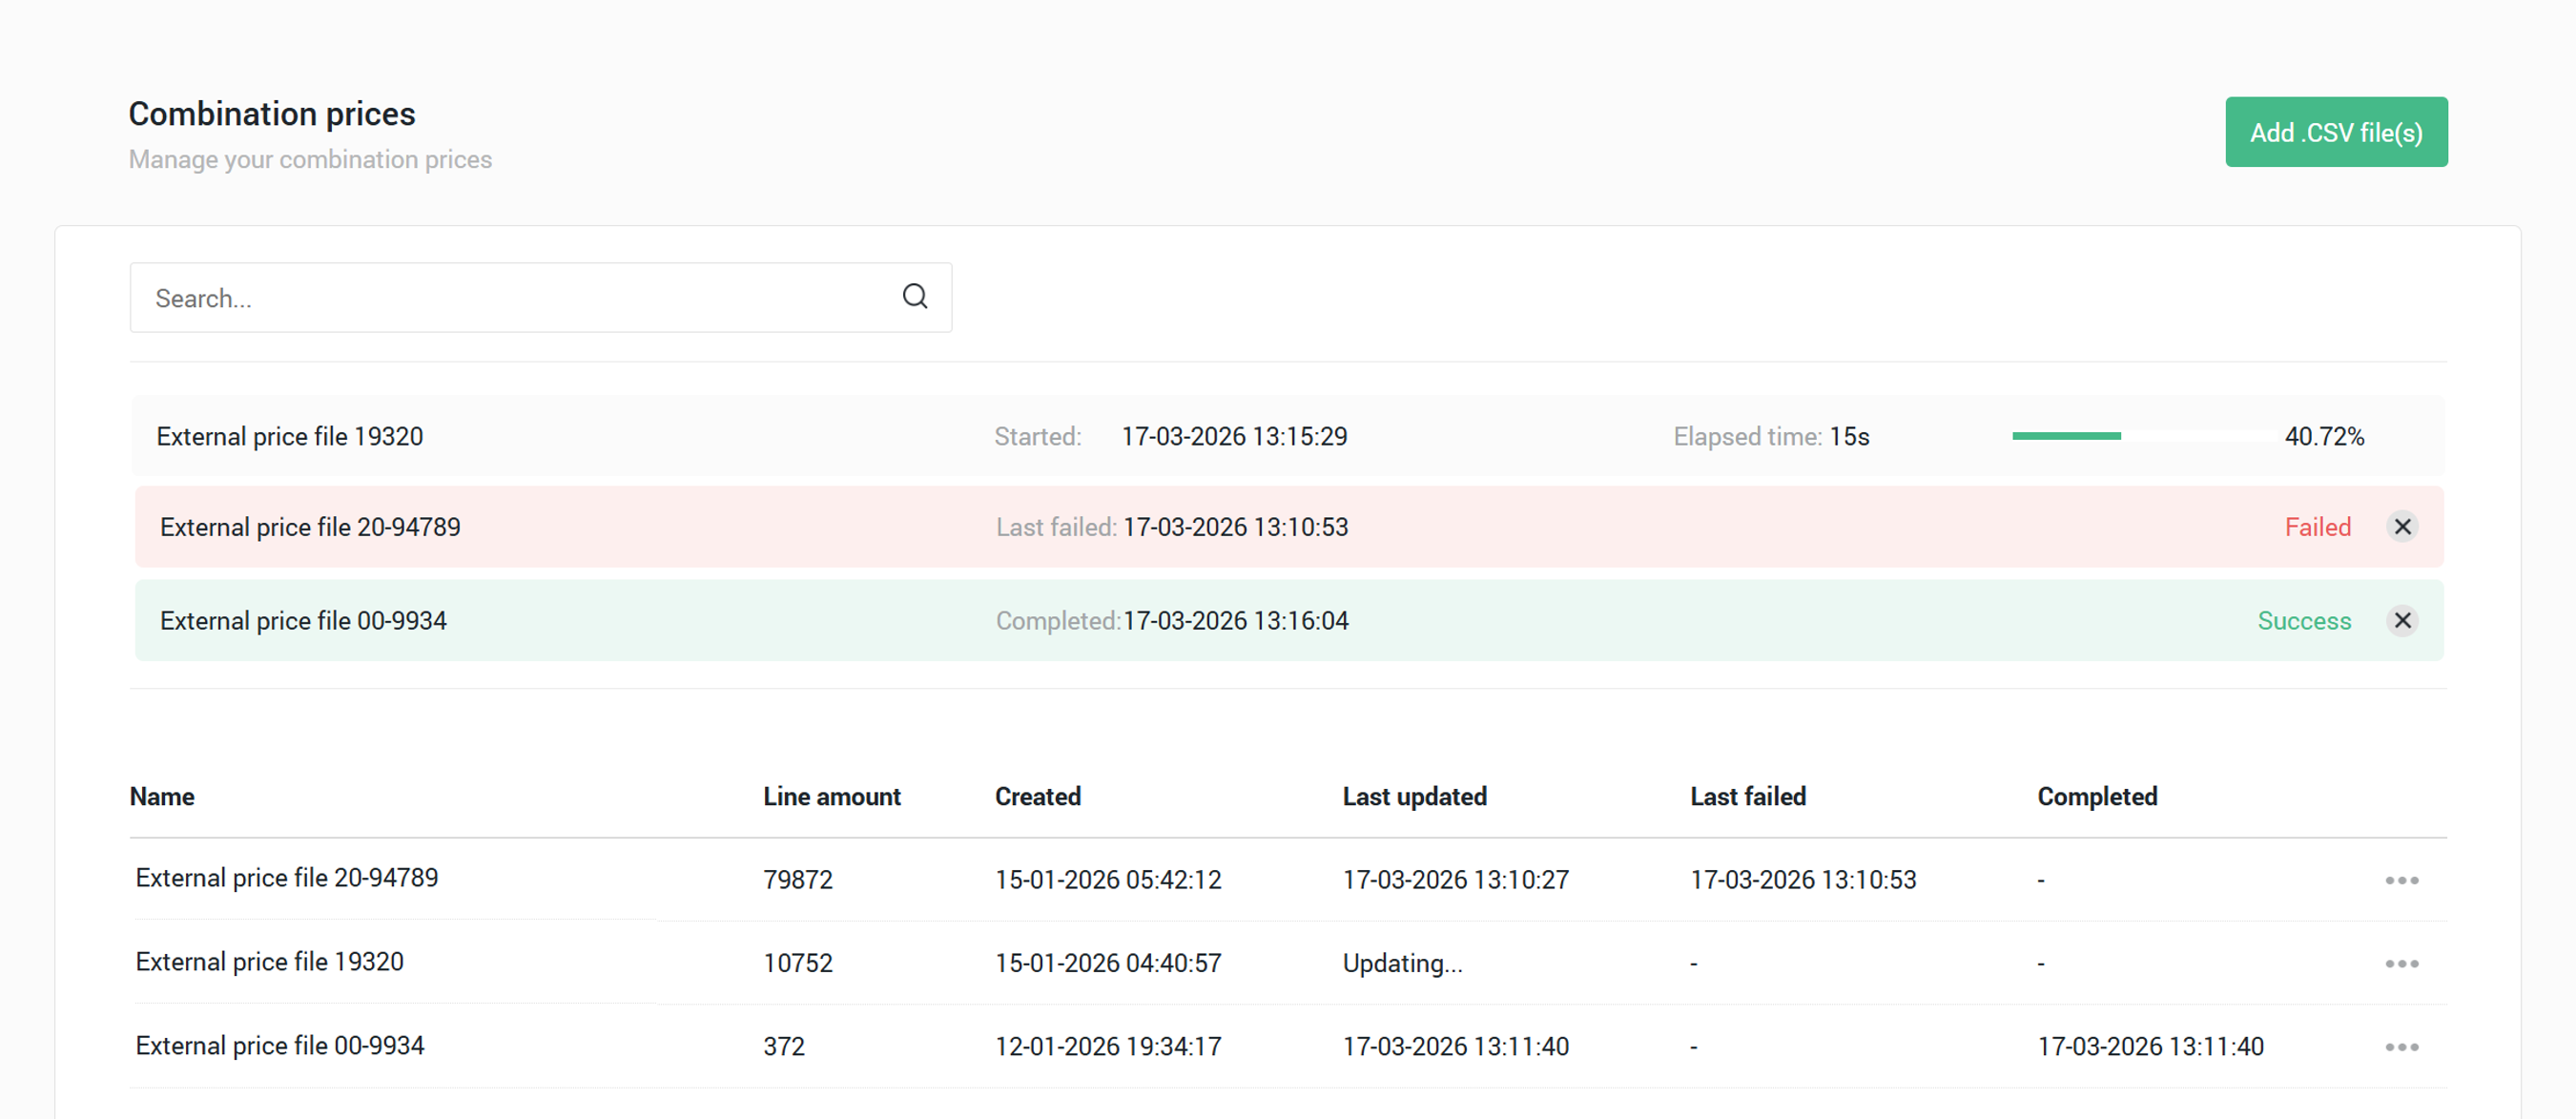
Task: Select External price file 00-9934 table row
Action: pyautogui.click(x=280, y=1046)
